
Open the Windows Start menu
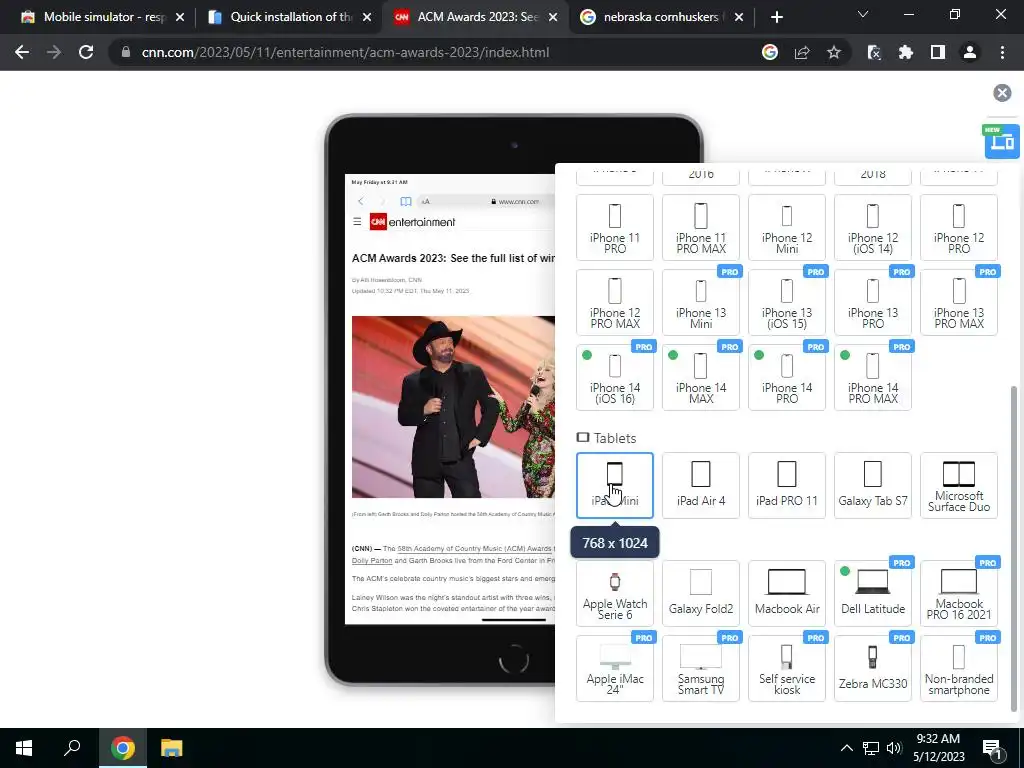click(x=24, y=748)
